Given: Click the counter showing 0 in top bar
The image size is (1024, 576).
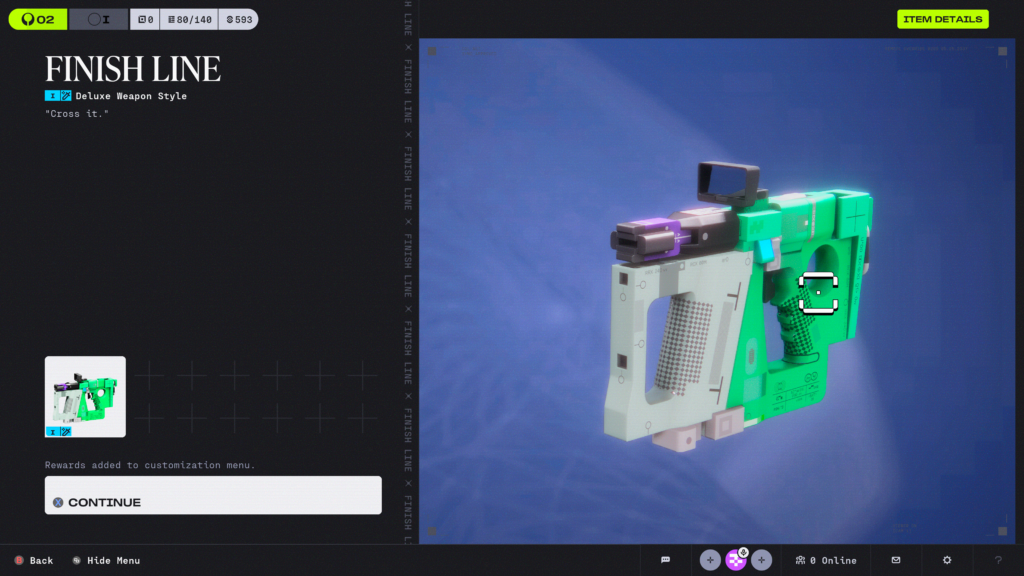Looking at the screenshot, I should (145, 19).
